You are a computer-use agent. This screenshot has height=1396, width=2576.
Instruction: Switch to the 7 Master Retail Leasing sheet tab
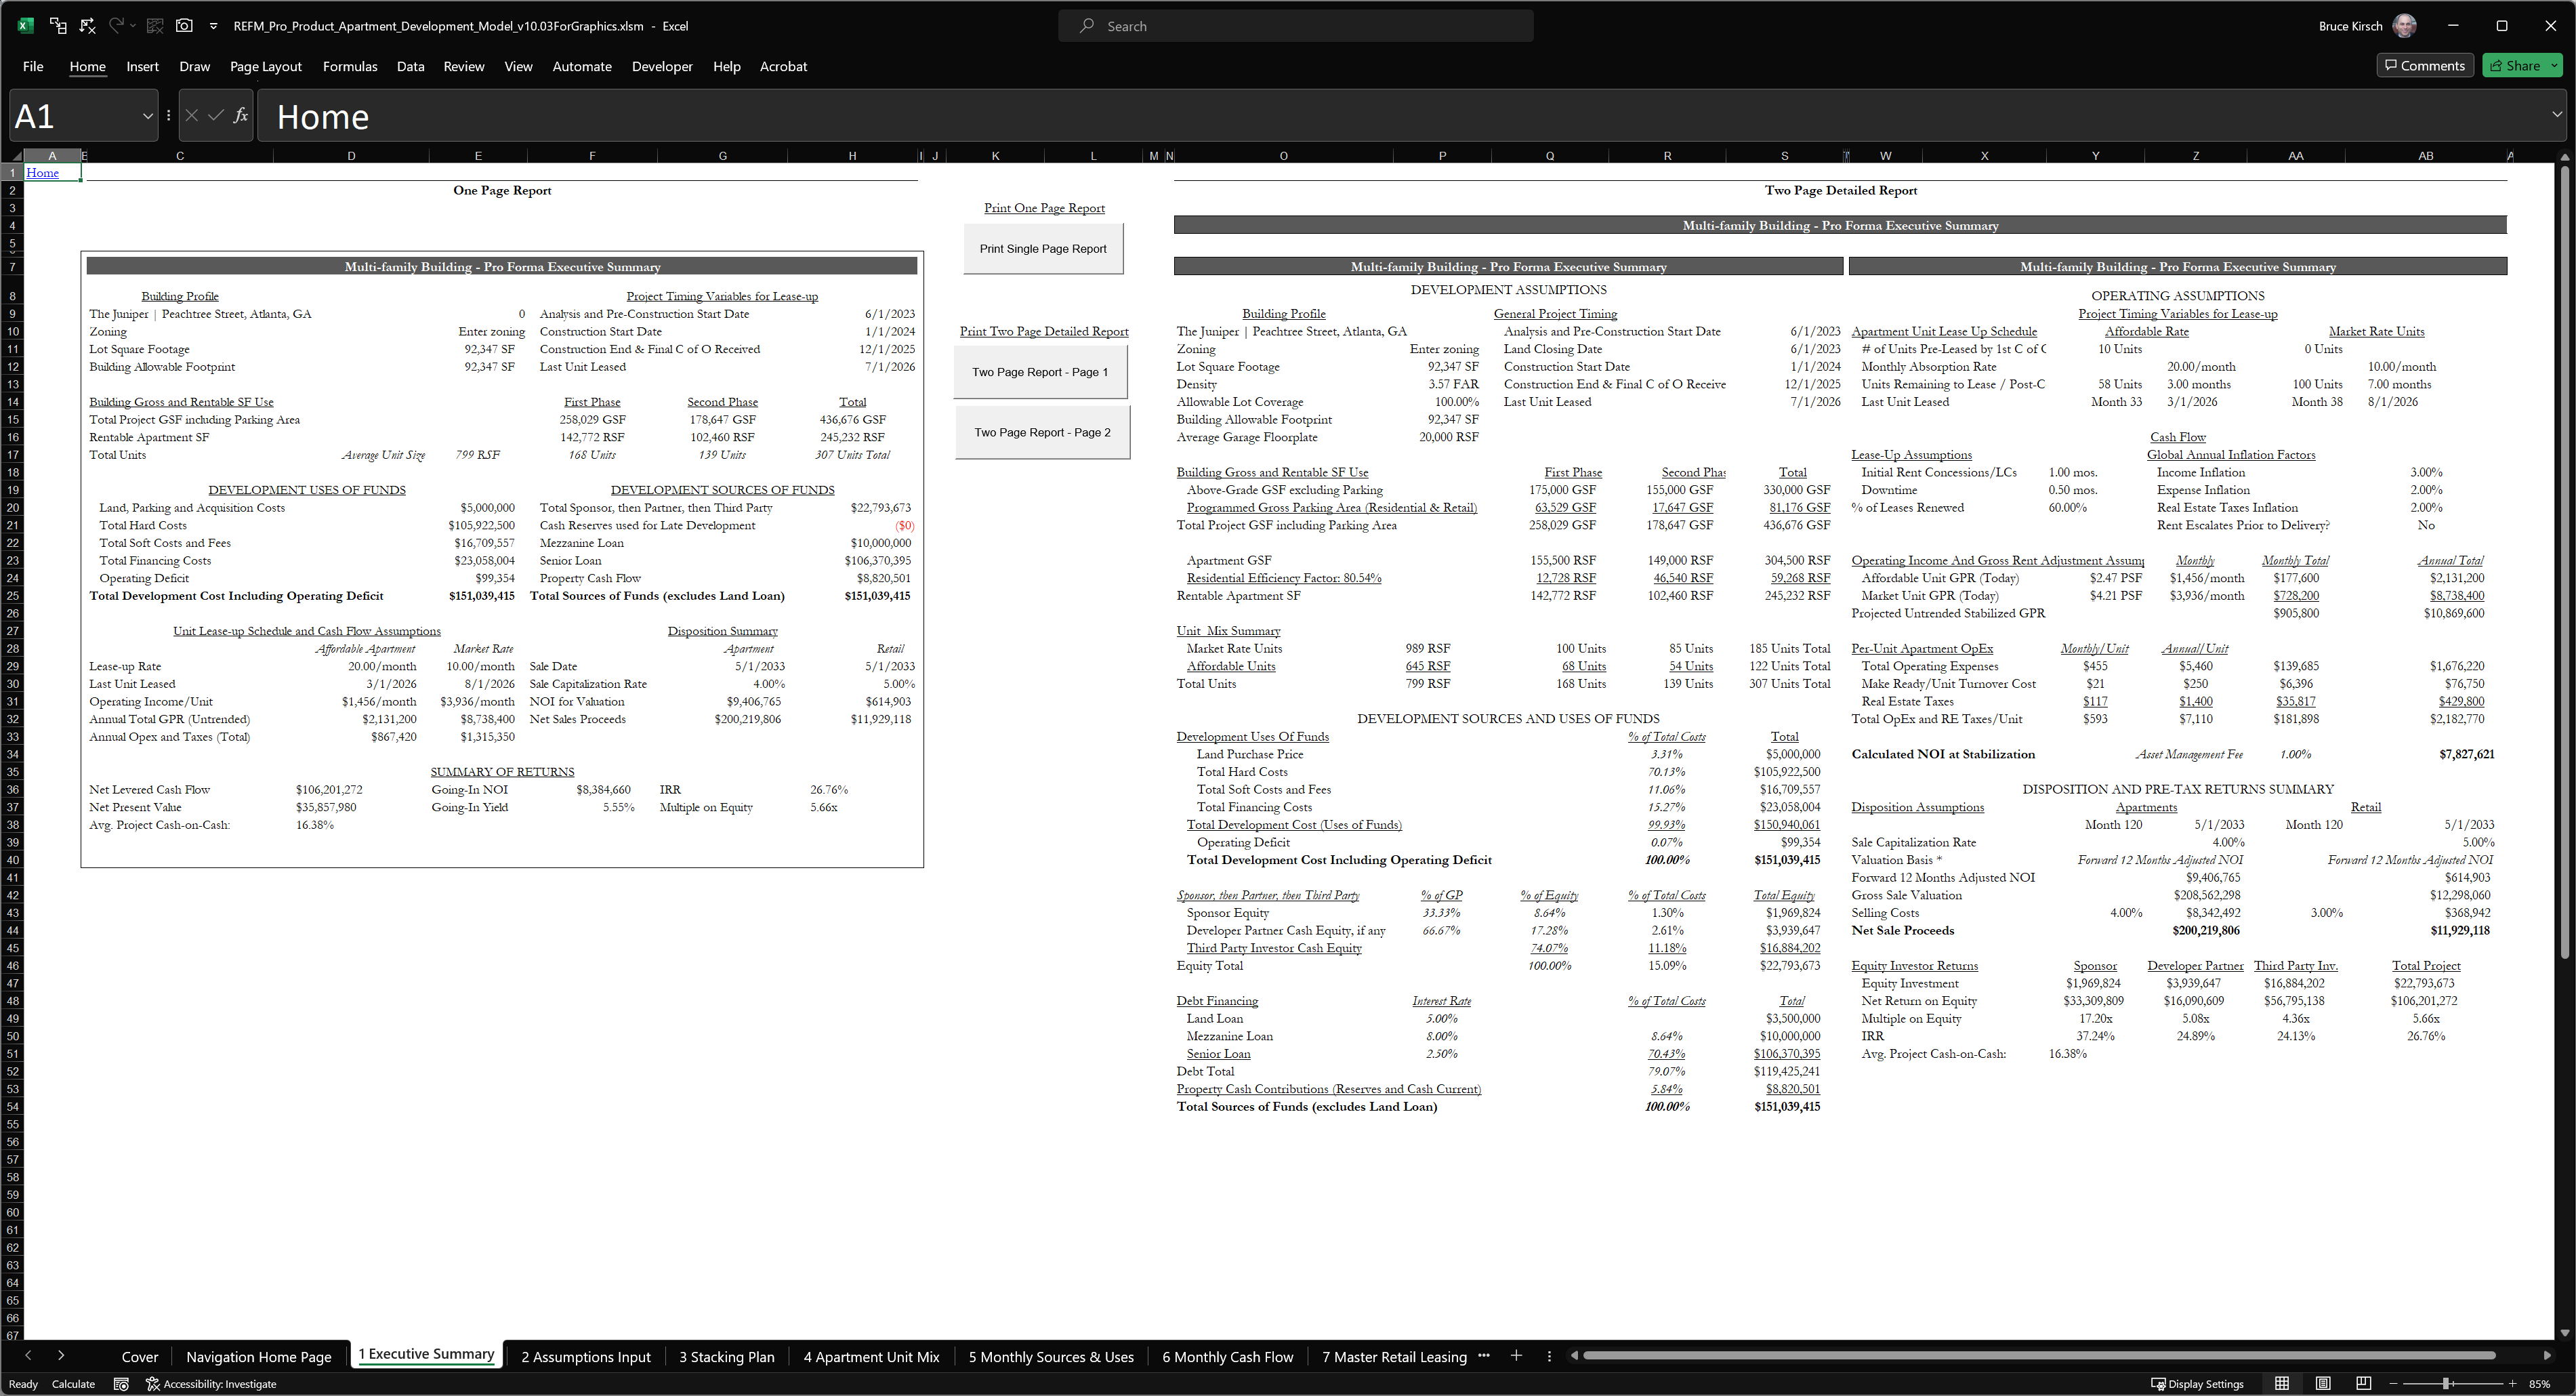pyautogui.click(x=1394, y=1357)
